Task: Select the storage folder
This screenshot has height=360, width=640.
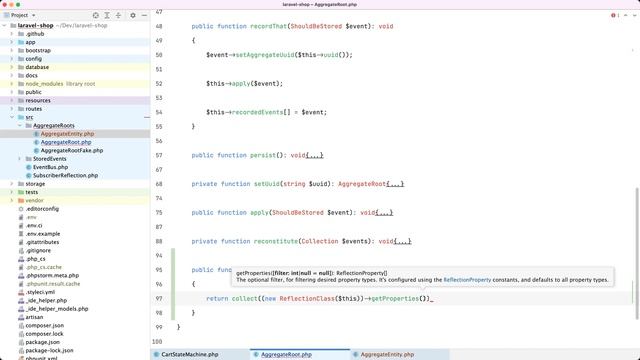Action: 35,184
